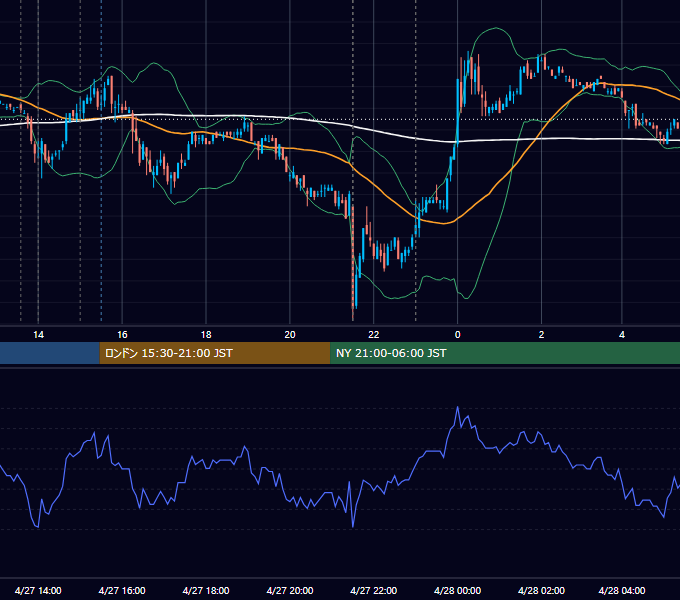Click the oscillator trough near 4/27 14:00
Viewport: 680px width, 600px height.
(x=37, y=526)
